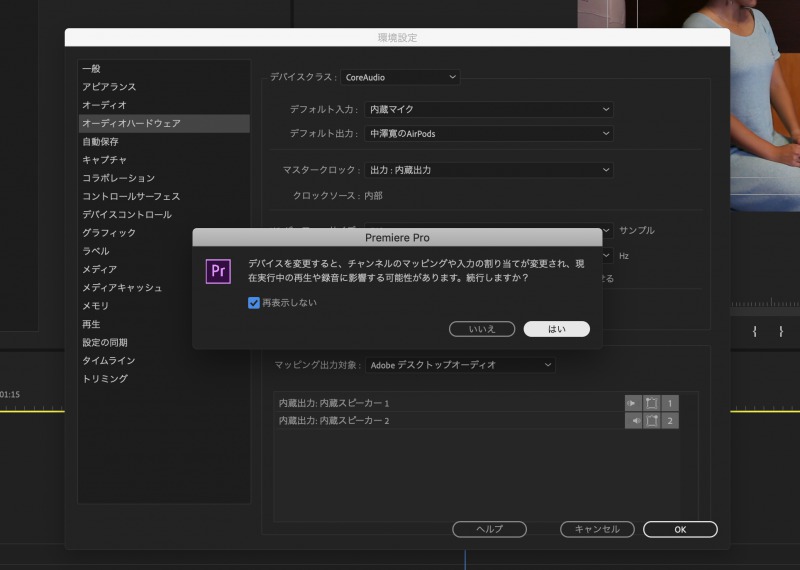
Task: Click left speaker icon on 内蔵スピーカー 1 row
Action: 633,403
